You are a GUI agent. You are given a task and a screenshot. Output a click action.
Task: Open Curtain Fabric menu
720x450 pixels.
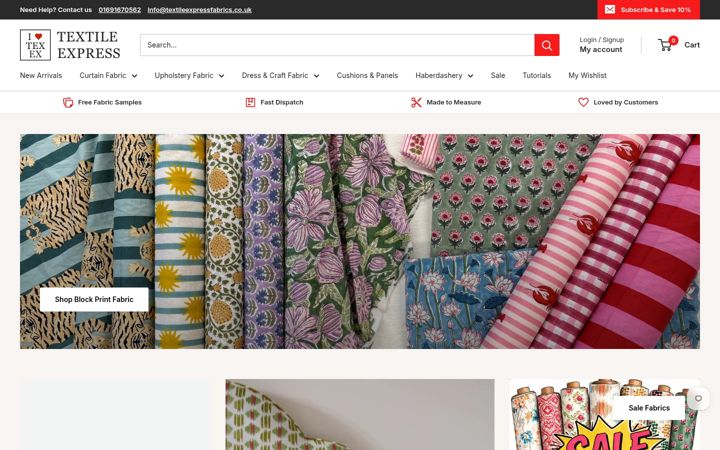pos(103,75)
